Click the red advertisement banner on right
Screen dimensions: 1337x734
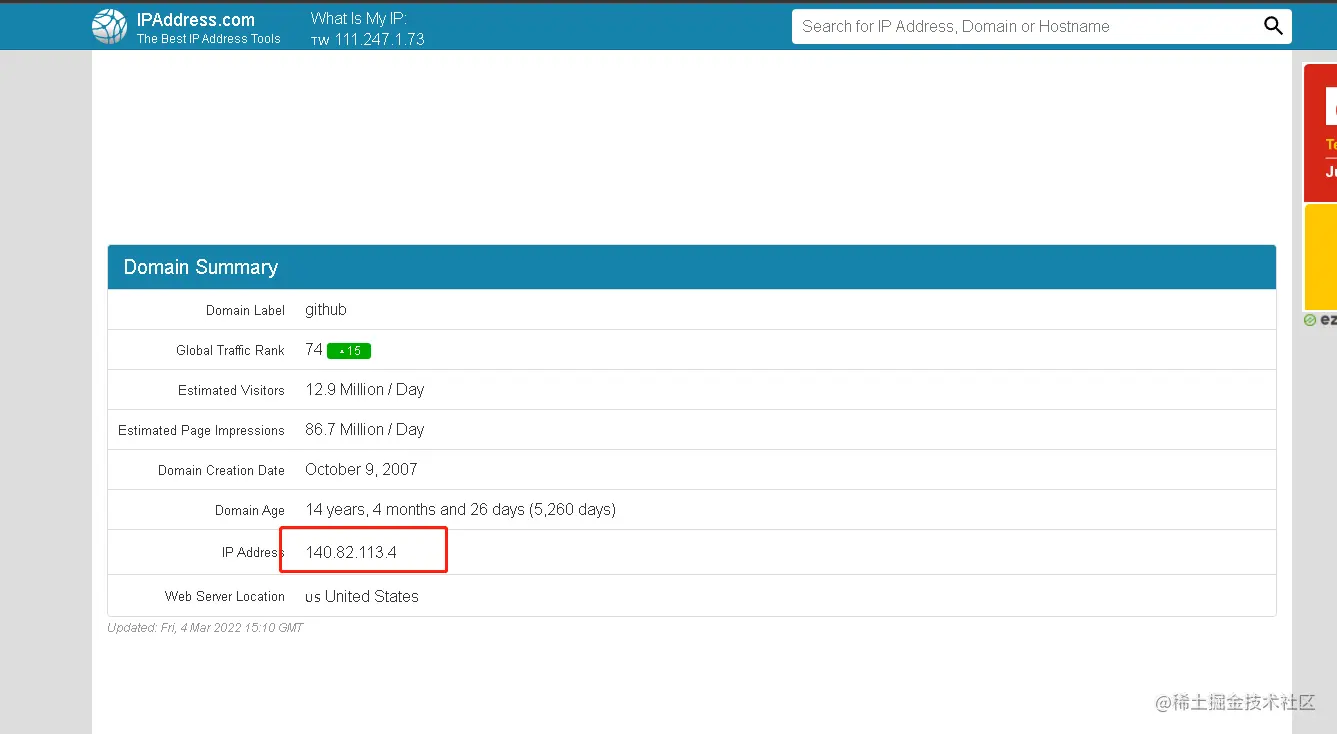[1320, 133]
